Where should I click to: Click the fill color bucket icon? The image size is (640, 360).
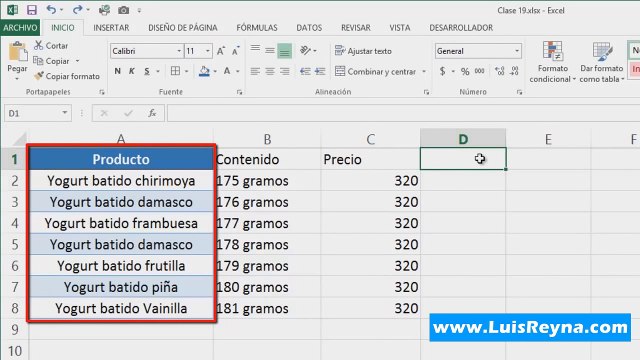point(204,71)
